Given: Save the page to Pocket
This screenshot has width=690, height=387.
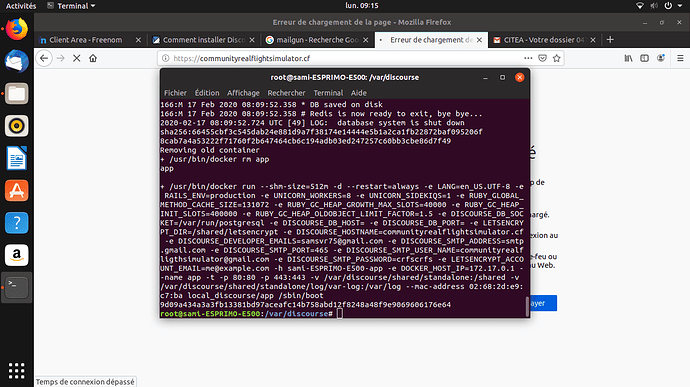Looking at the screenshot, I should pyautogui.click(x=542, y=58).
